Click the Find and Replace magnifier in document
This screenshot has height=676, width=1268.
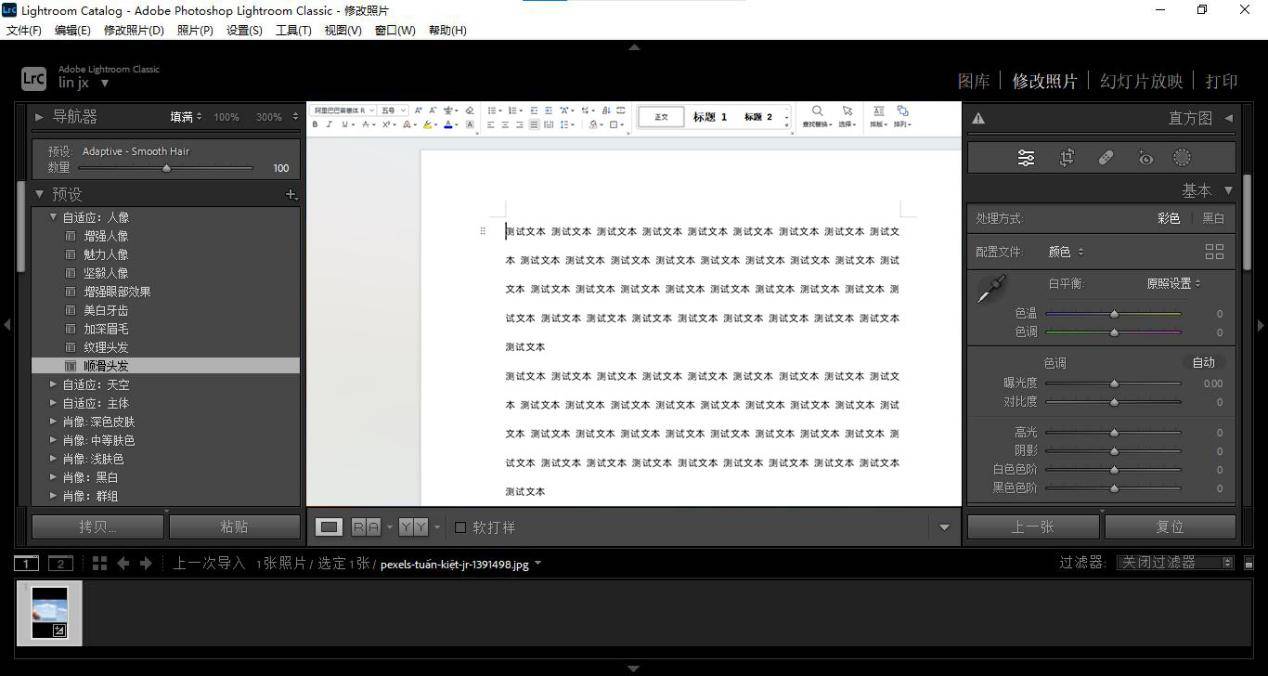pos(817,111)
